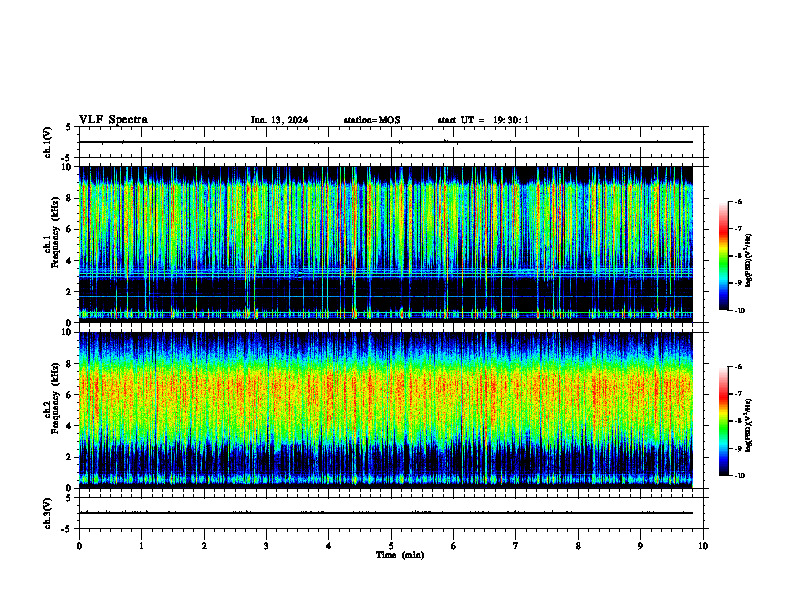Click the log(PSD) label next to ch.1 colorbar
The width and height of the screenshot is (792, 612).
click(749, 261)
